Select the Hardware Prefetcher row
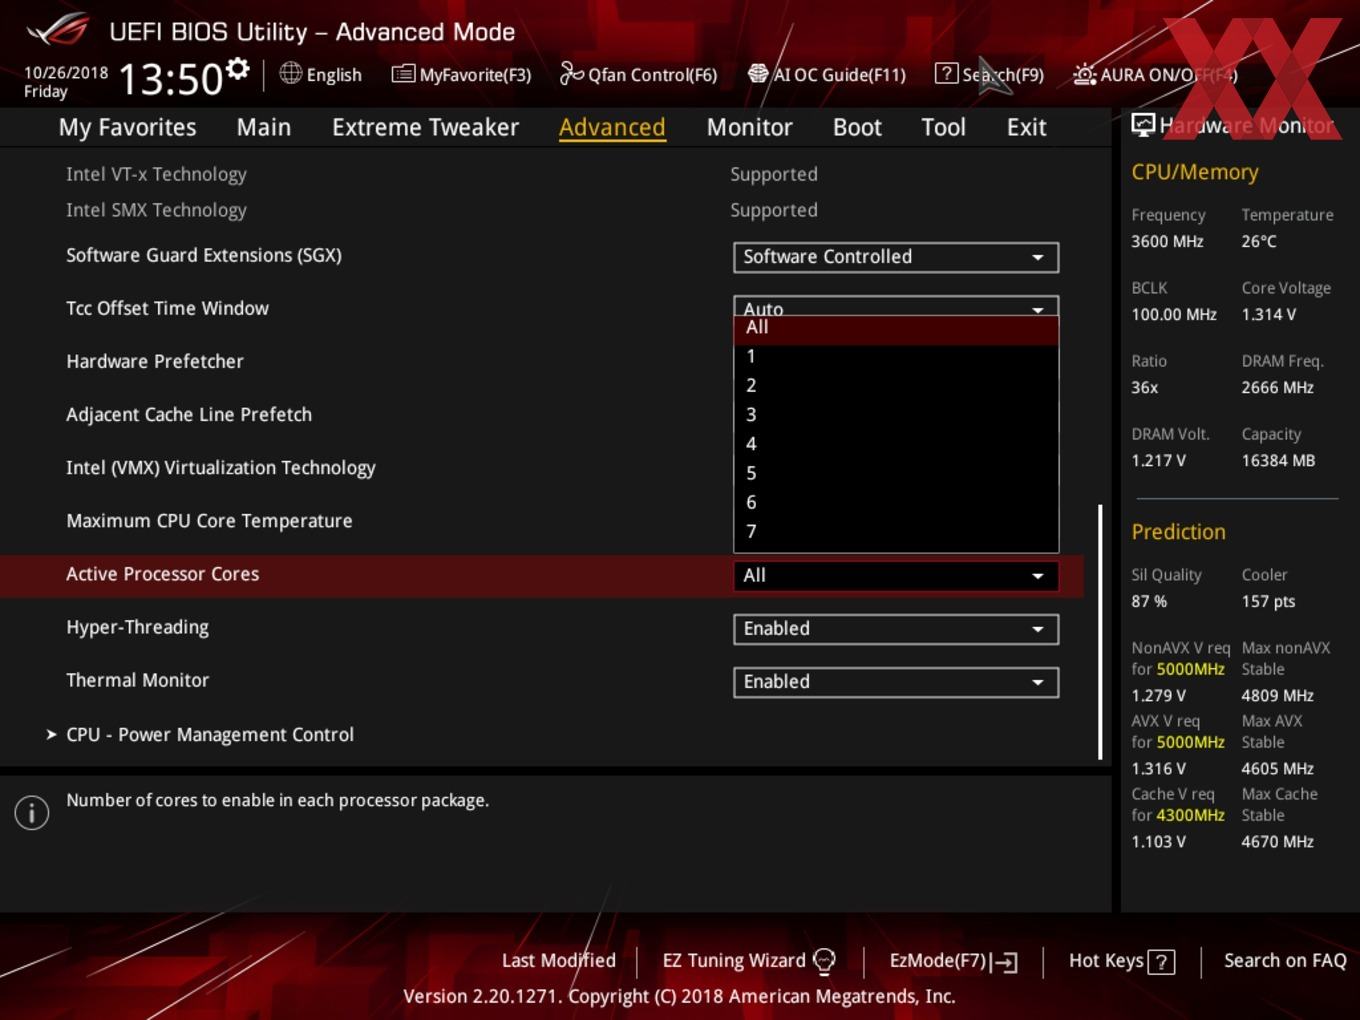The image size is (1360, 1020). point(155,362)
